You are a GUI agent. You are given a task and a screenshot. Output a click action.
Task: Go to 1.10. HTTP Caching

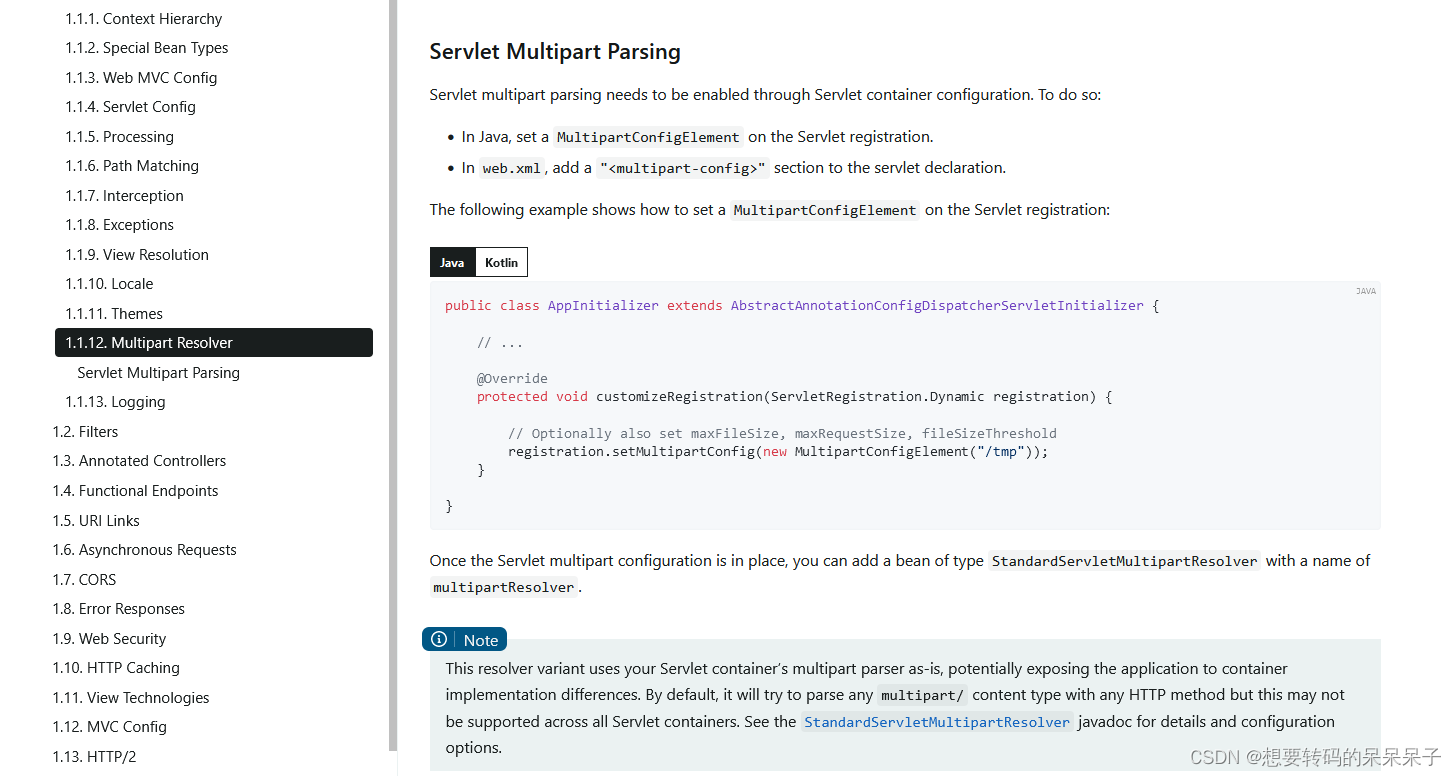[115, 667]
